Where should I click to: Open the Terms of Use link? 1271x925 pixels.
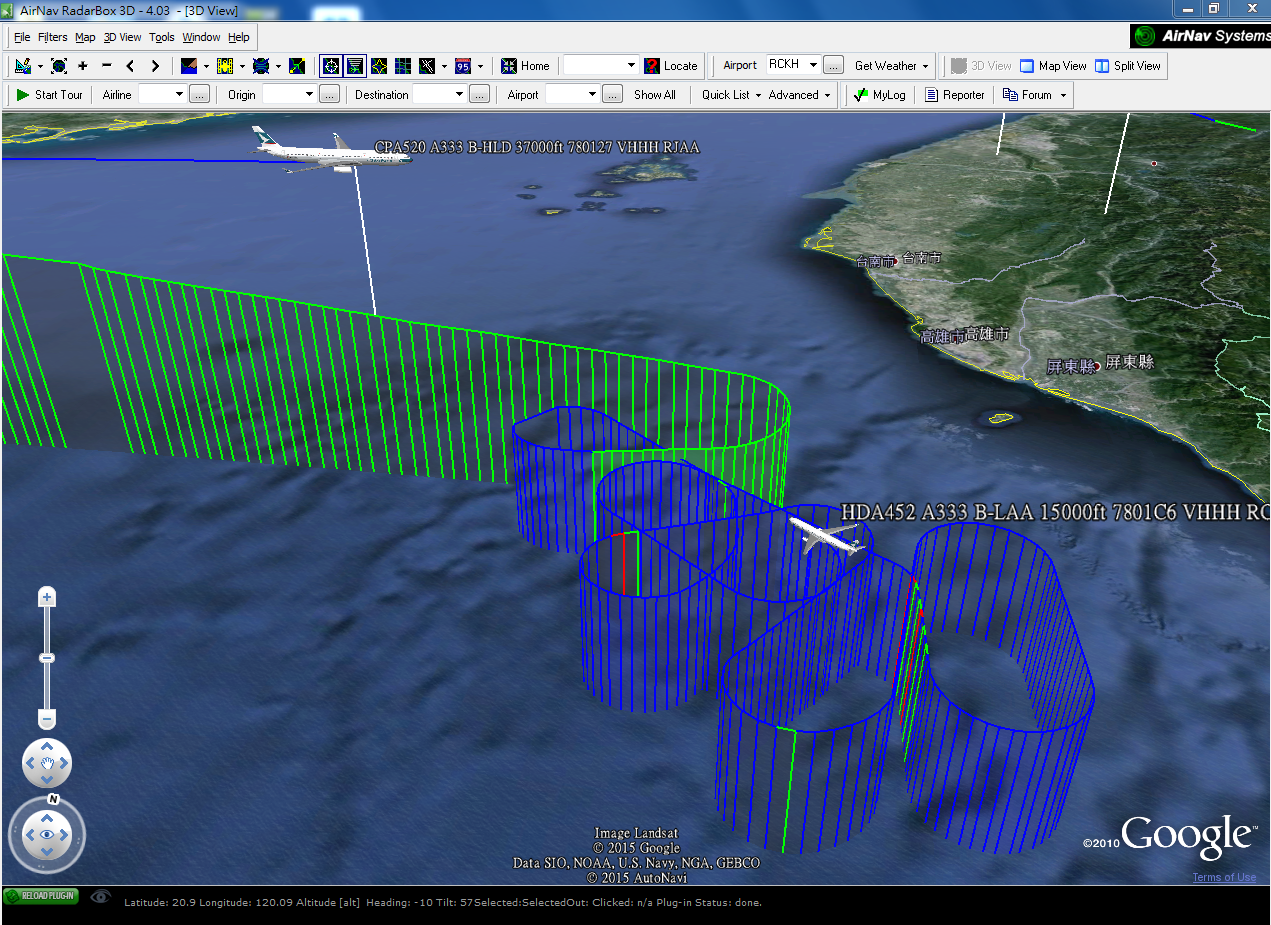[x=1224, y=877]
